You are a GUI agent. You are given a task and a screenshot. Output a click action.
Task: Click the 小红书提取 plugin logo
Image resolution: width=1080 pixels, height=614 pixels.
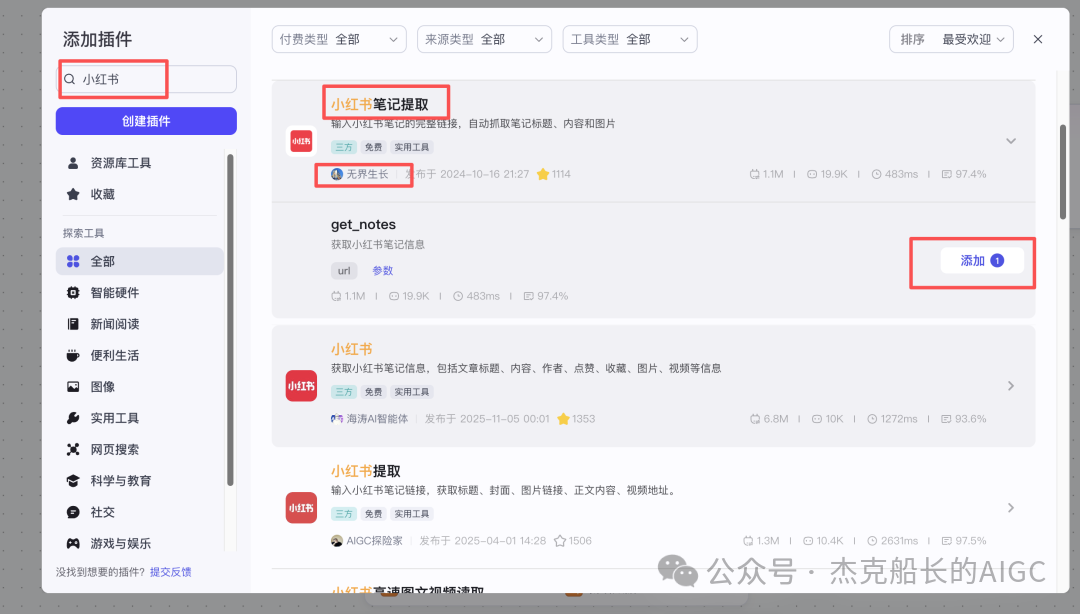(301, 508)
